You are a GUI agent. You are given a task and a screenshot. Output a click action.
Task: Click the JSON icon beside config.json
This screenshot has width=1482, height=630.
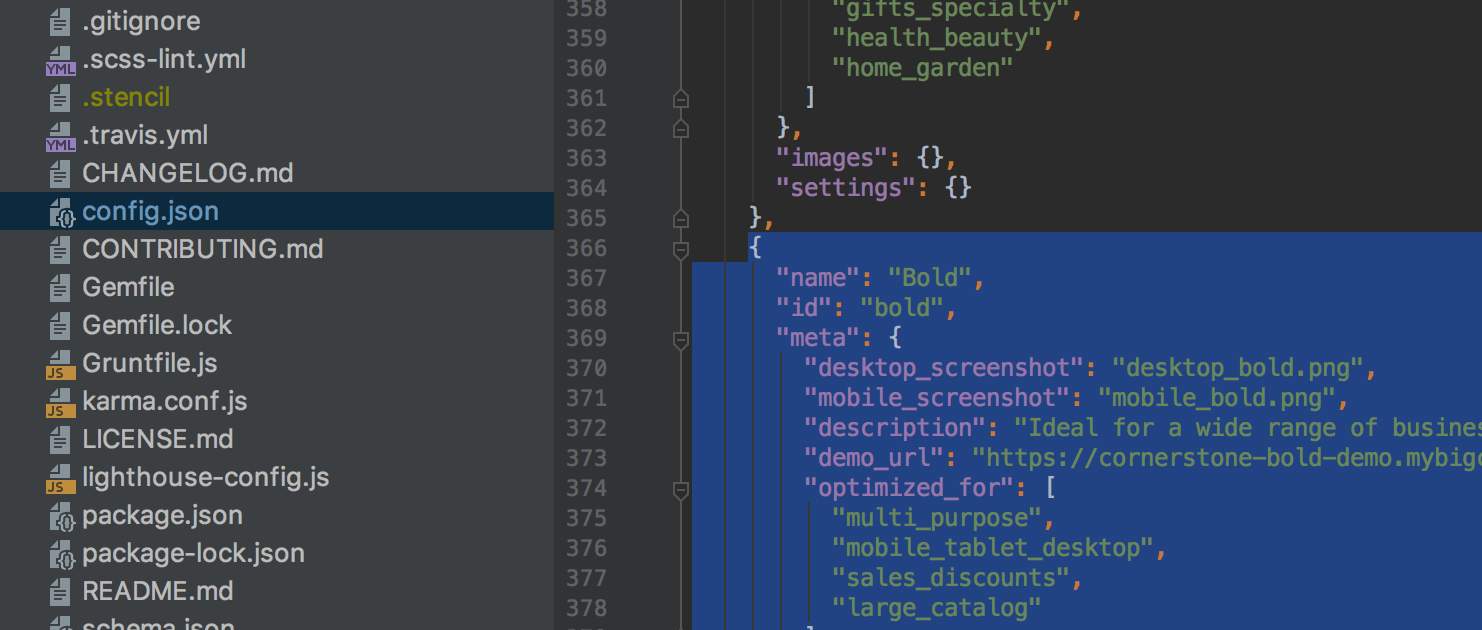coord(61,212)
